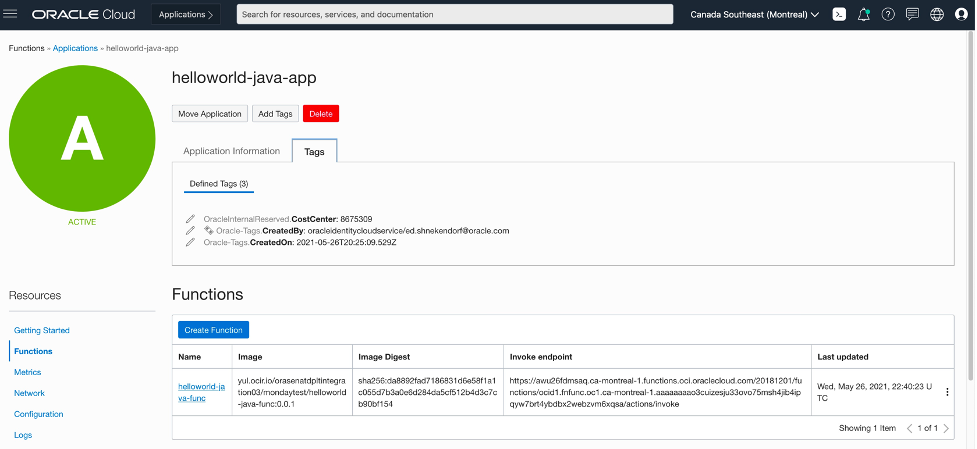Click the ACTIVE status label
Viewport: 977px width, 449px height.
click(x=82, y=222)
